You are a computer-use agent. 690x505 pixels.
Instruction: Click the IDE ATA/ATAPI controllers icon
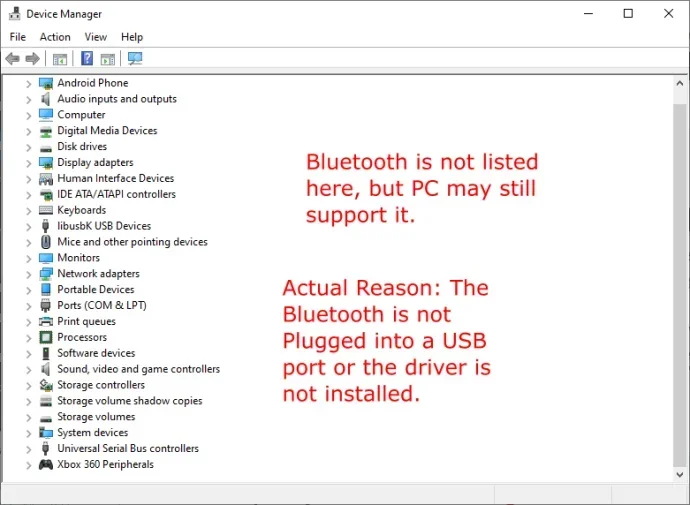point(46,194)
